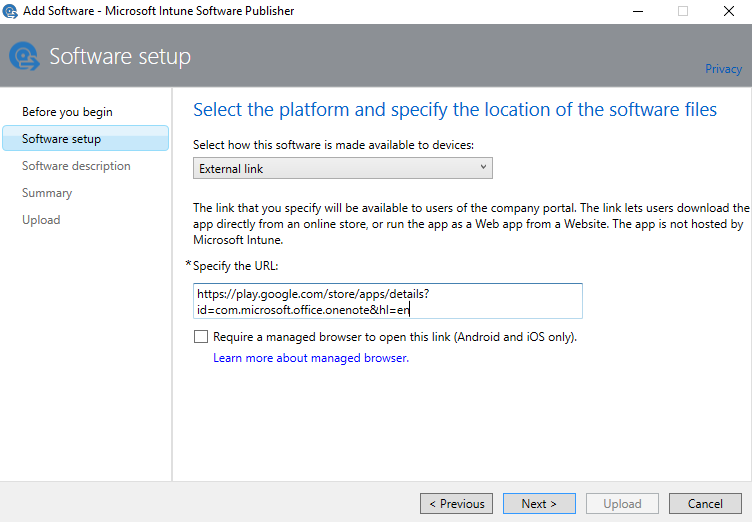Screen dimensions: 752x522
Task: Click the disabled Upload button
Action: (622, 504)
